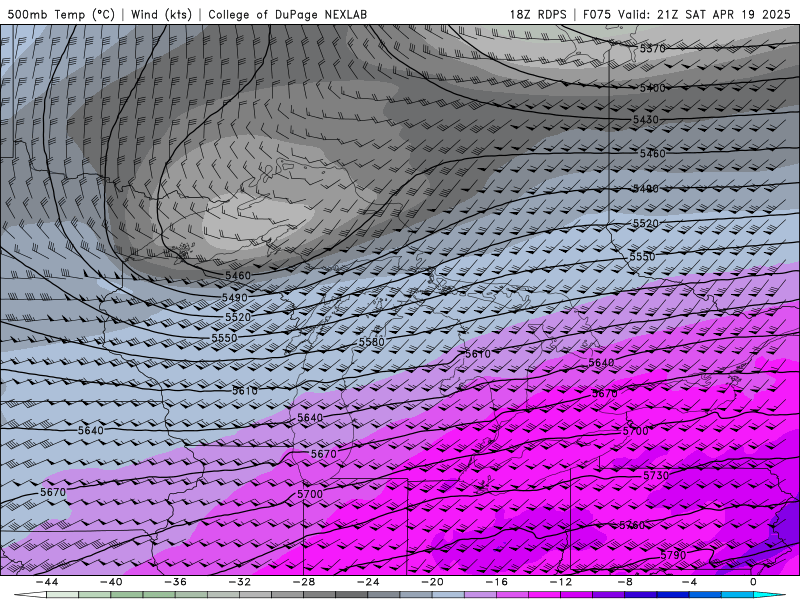Select the 5400 height contour label
Screen dimensions: 800x600
pyautogui.click(x=653, y=88)
